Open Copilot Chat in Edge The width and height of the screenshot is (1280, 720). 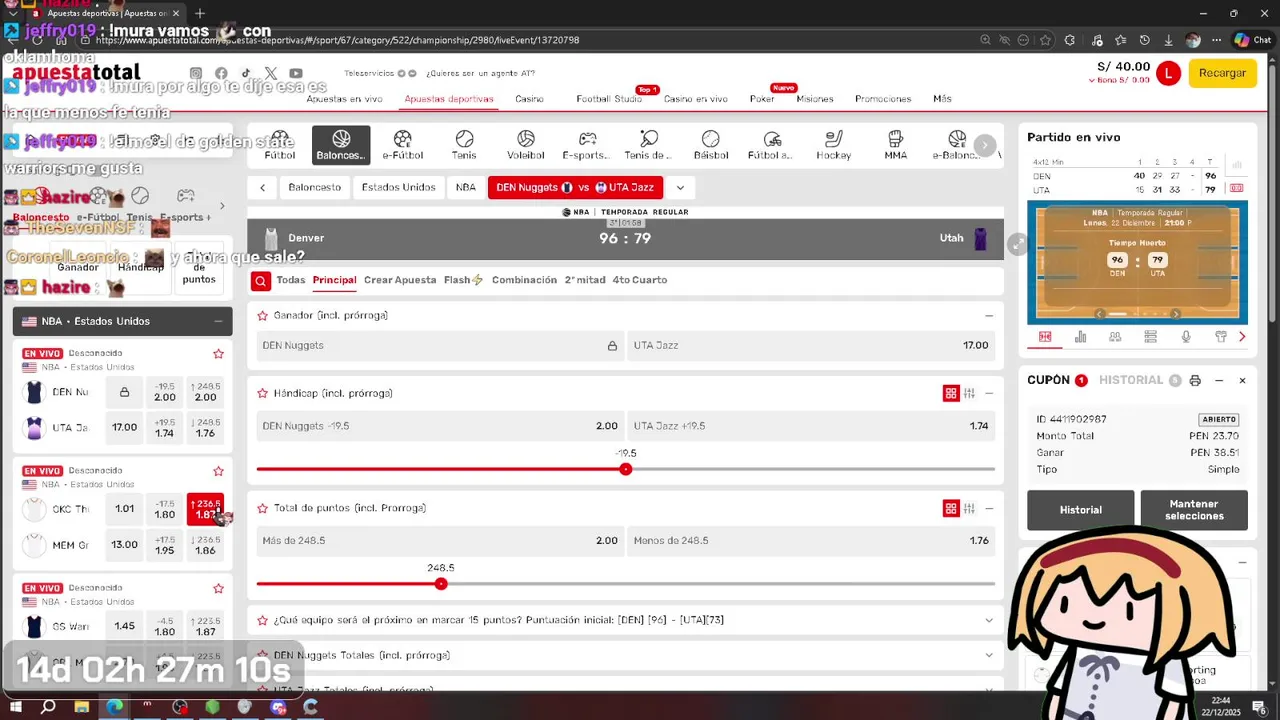pos(1252,40)
